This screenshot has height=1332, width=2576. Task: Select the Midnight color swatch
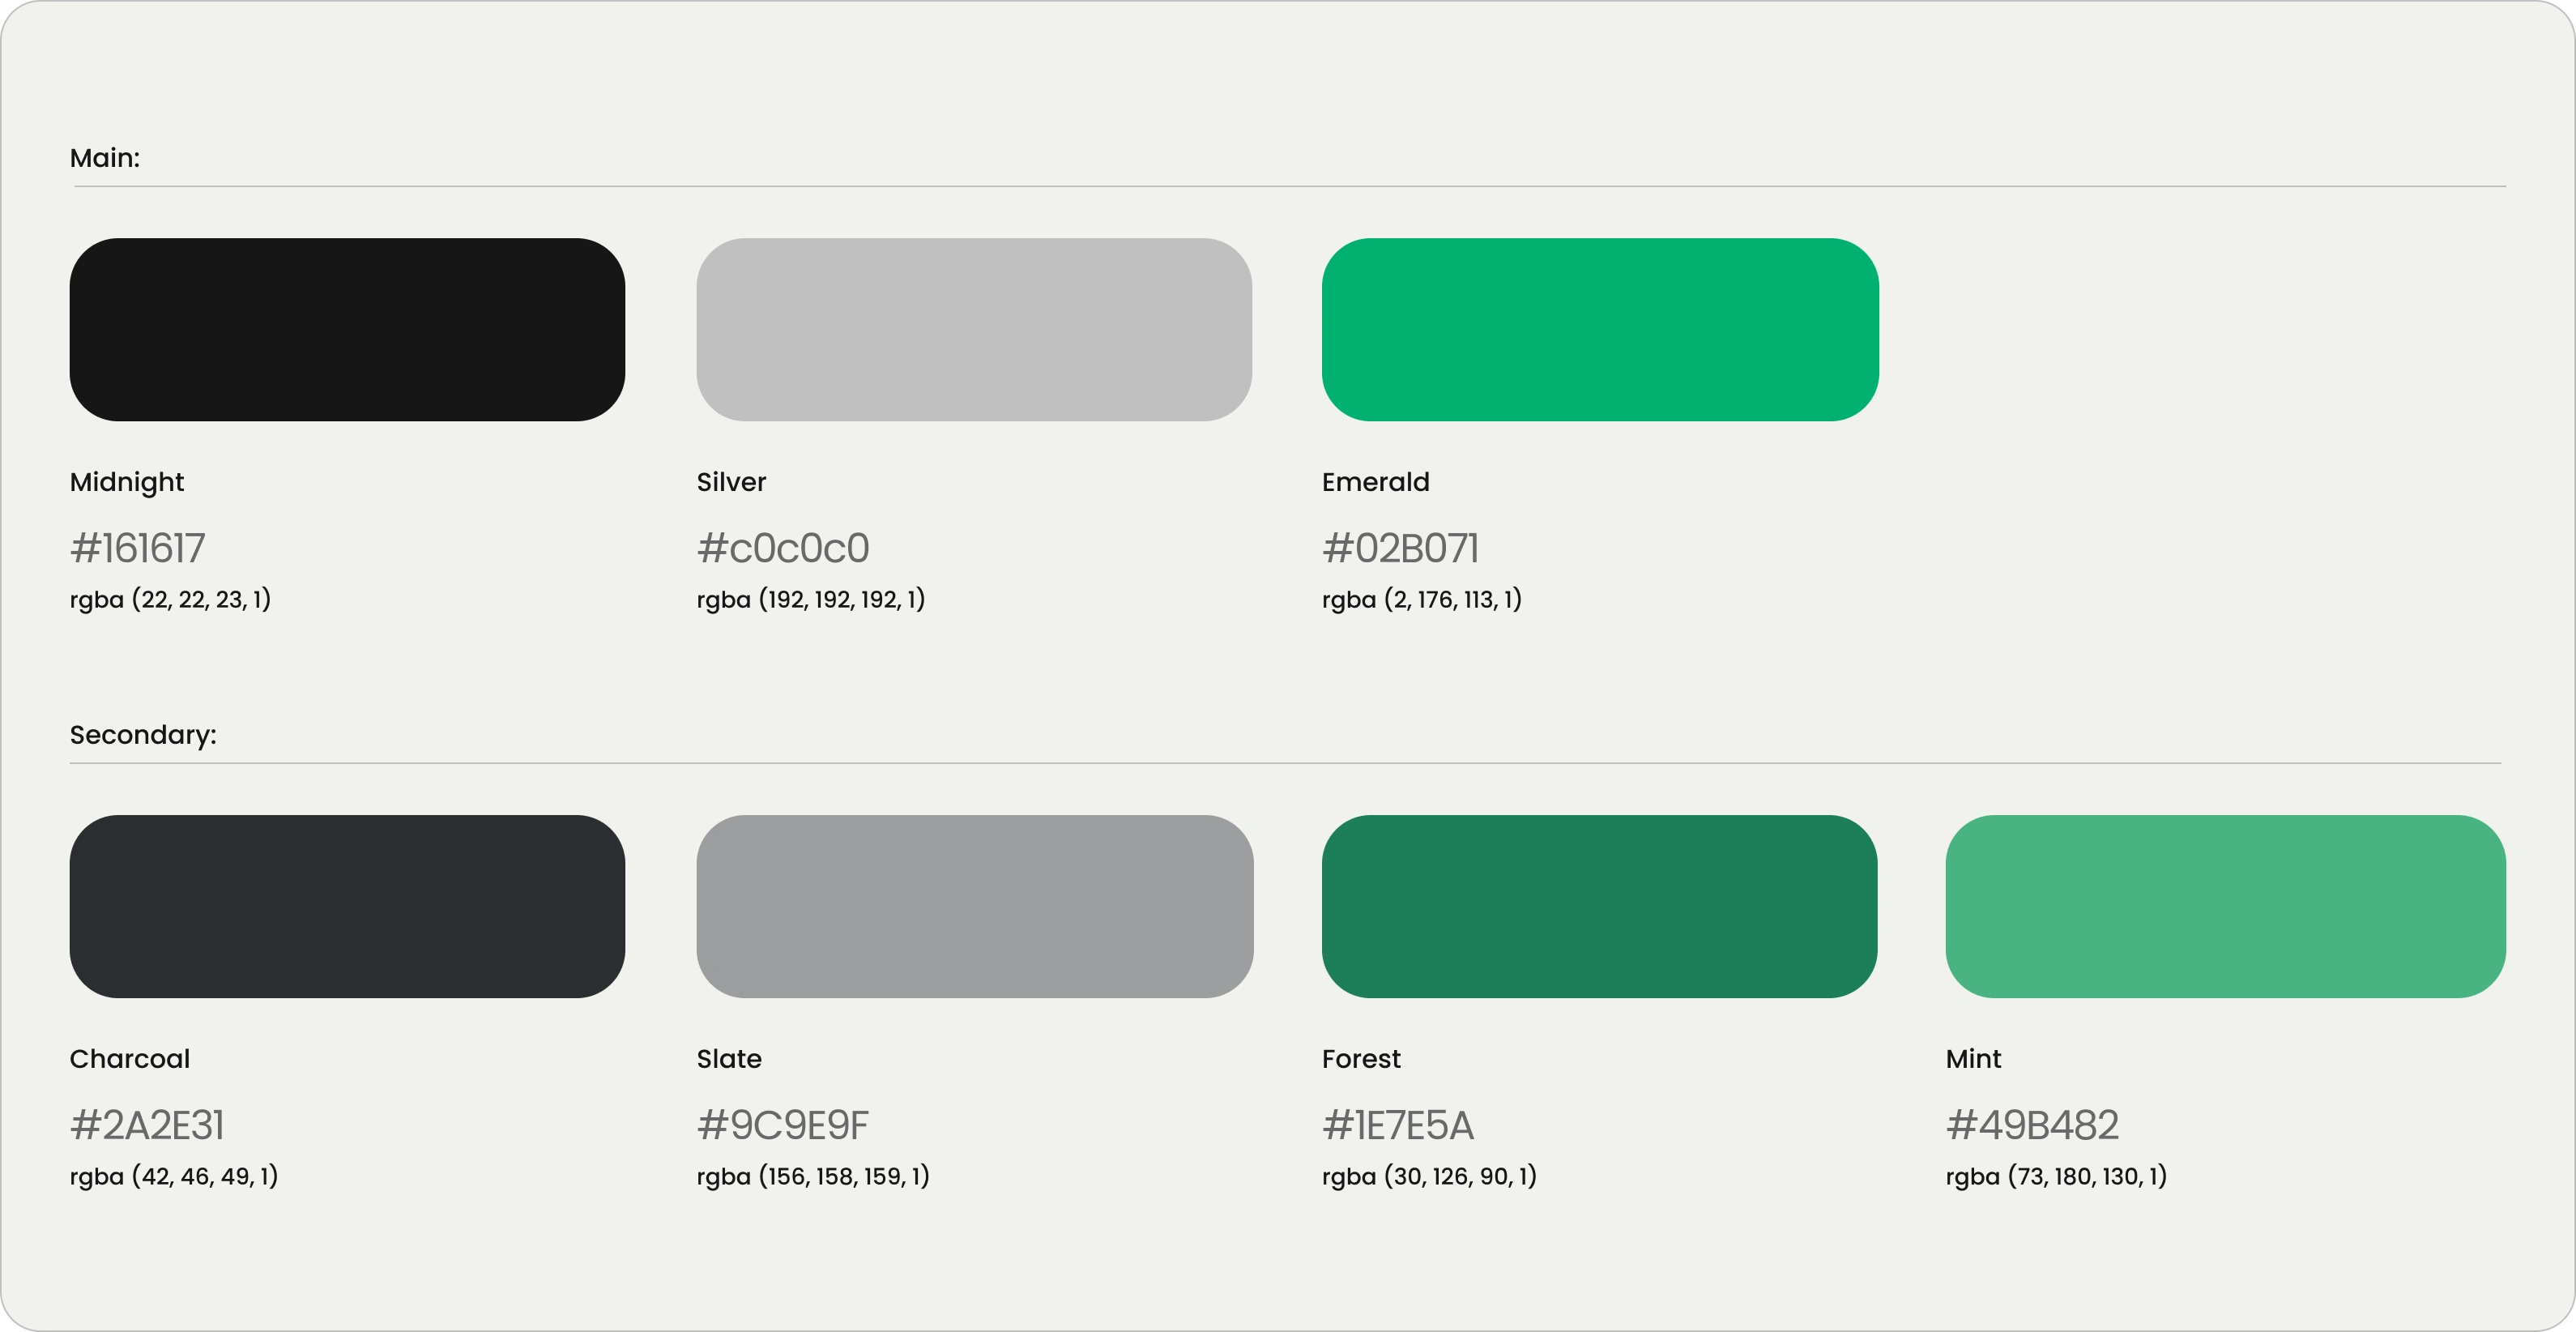(347, 329)
